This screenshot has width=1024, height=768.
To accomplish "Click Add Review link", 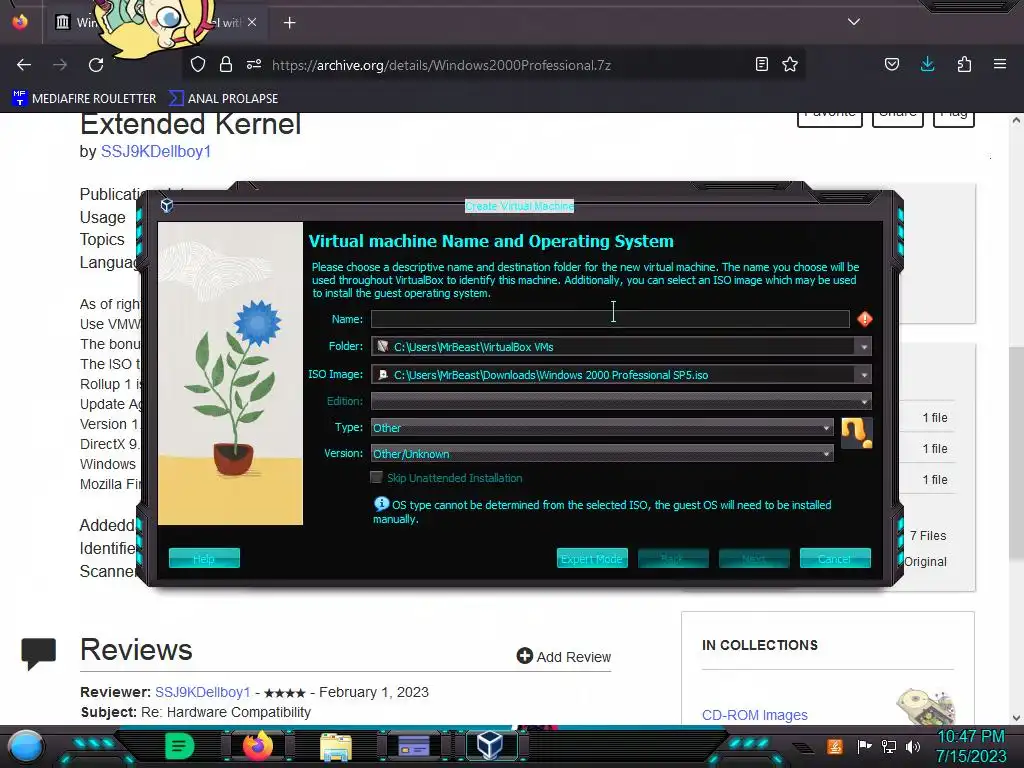I will pos(564,656).
